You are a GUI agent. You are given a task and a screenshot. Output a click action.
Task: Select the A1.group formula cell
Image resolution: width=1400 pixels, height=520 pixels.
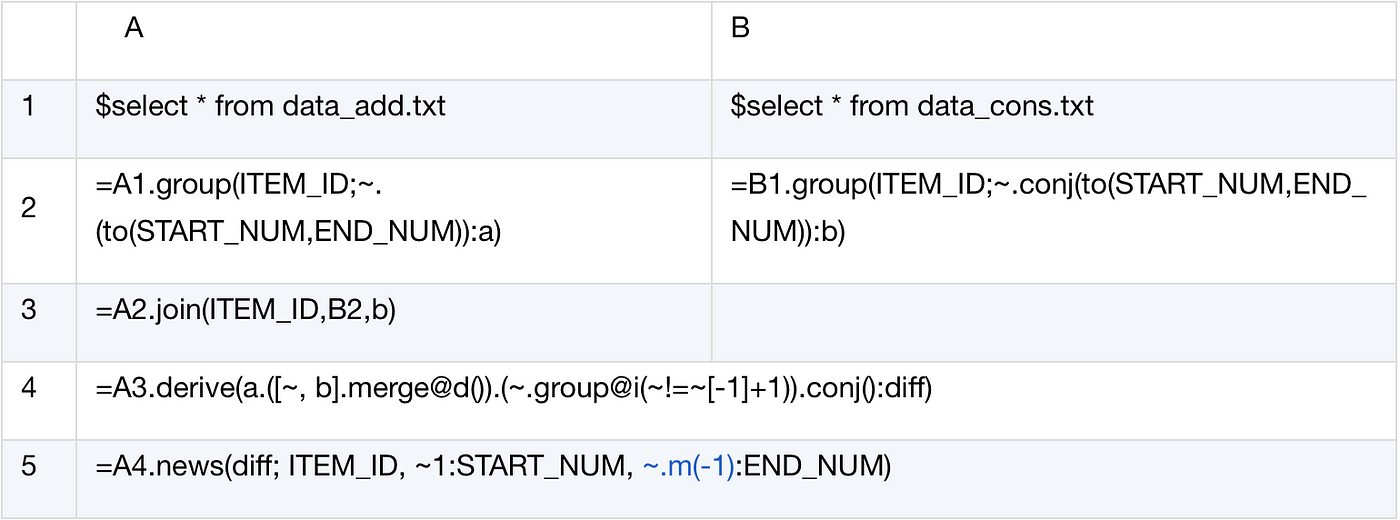click(x=394, y=220)
